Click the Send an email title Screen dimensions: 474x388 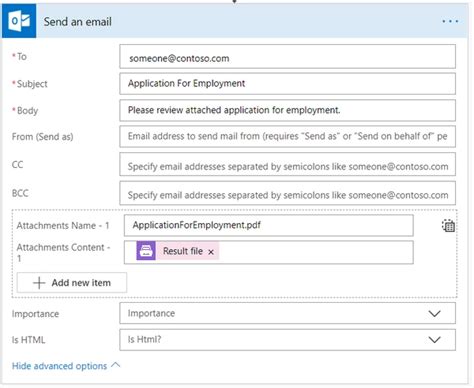point(78,22)
